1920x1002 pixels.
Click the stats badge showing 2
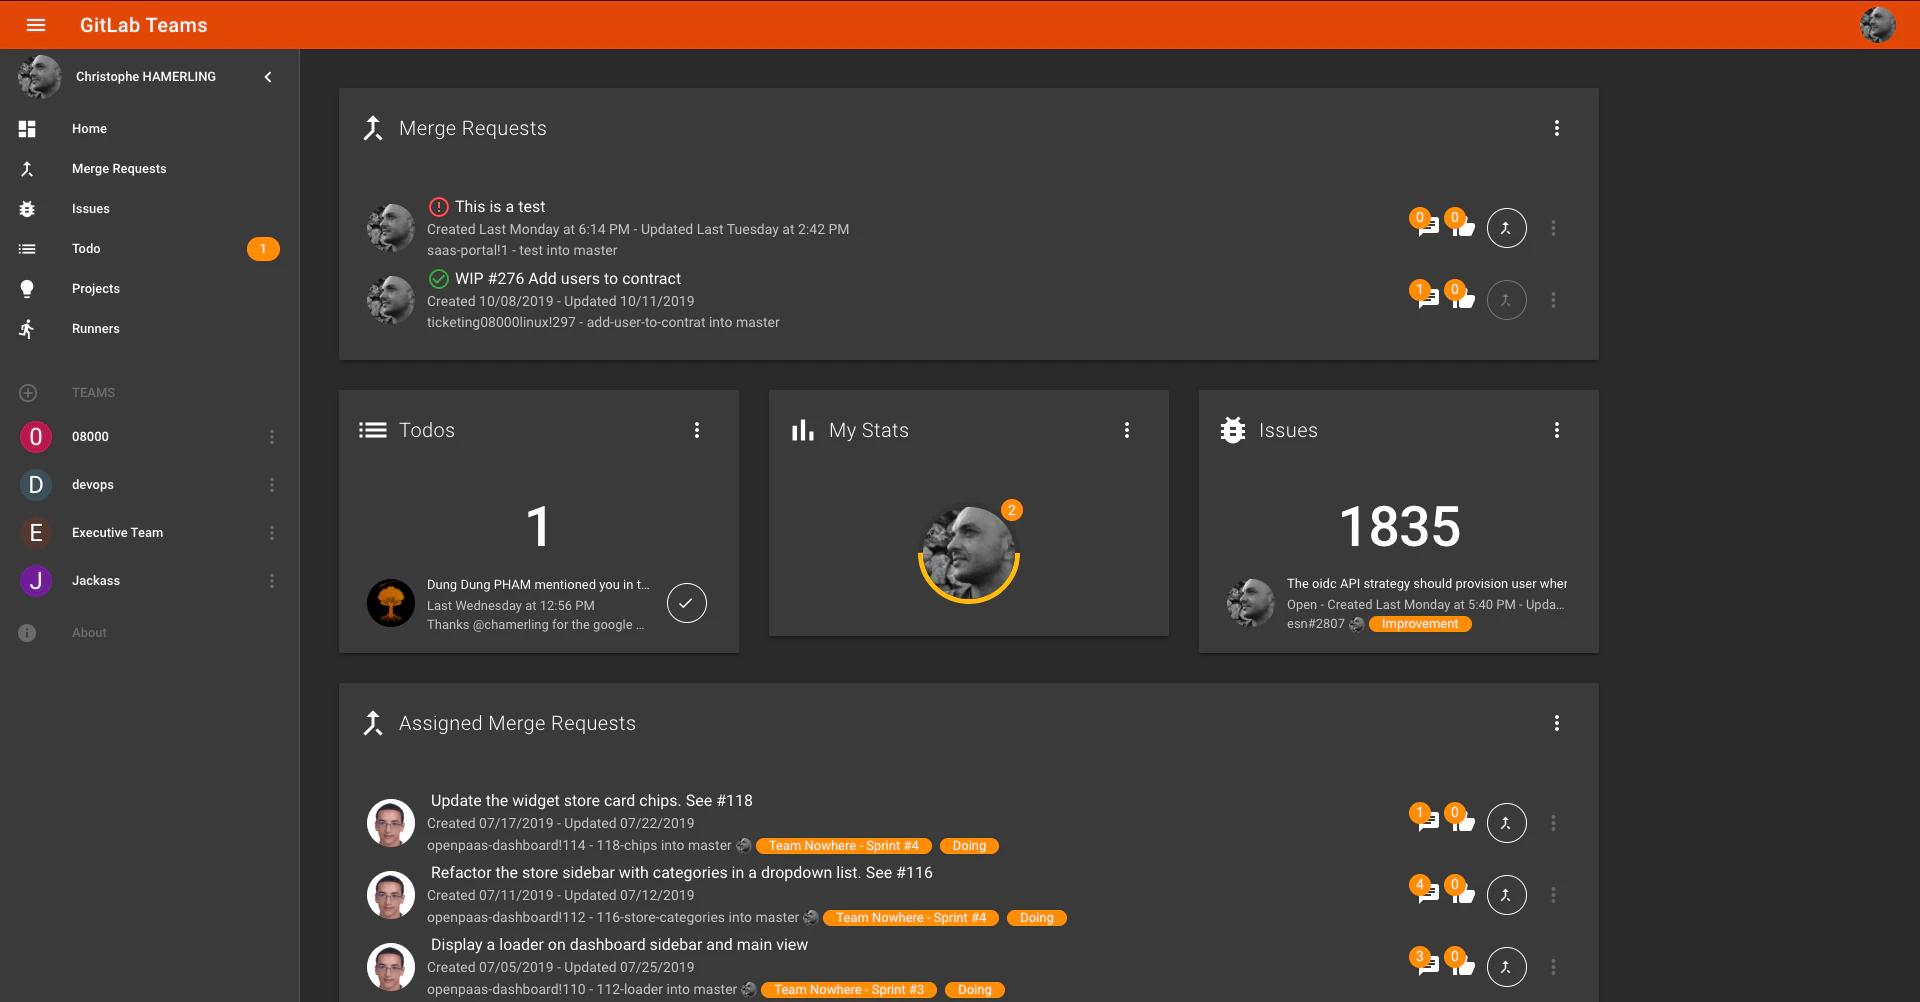tap(1012, 510)
